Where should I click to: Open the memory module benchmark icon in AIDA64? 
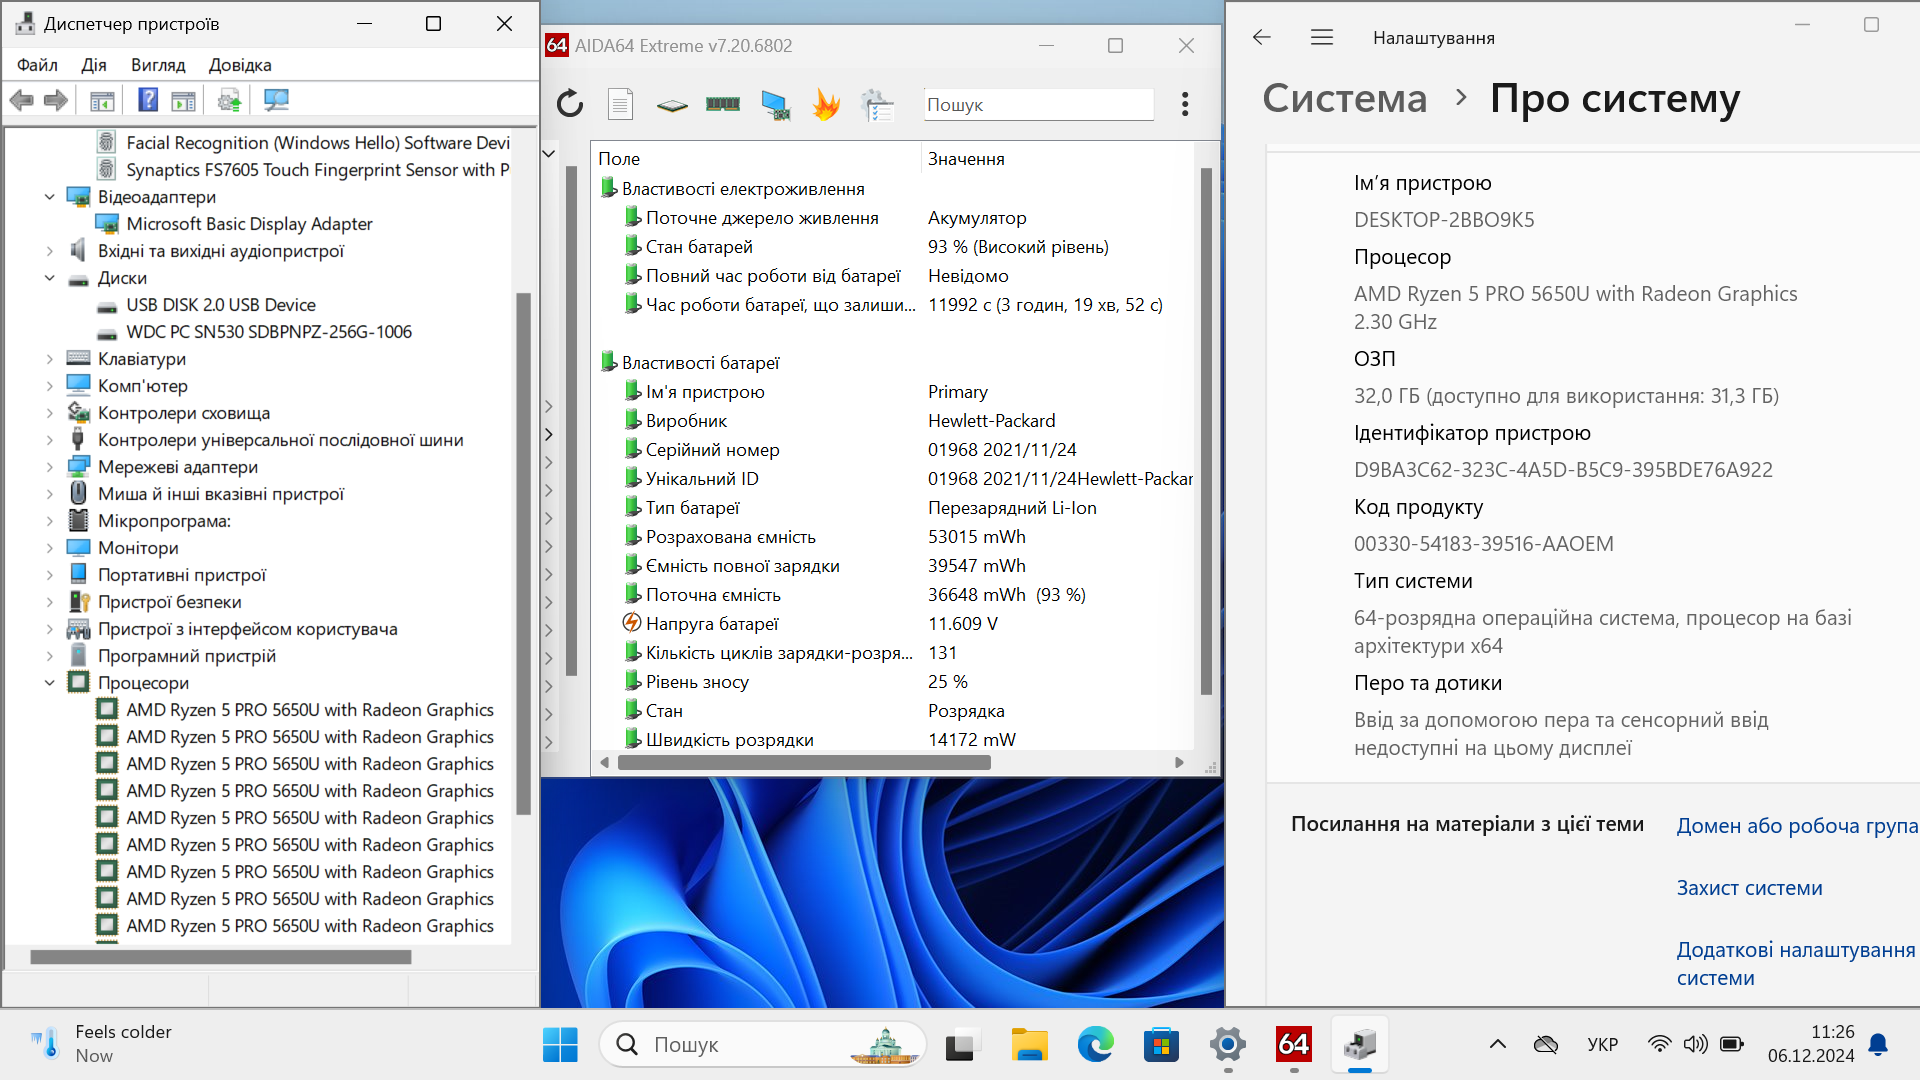point(723,104)
